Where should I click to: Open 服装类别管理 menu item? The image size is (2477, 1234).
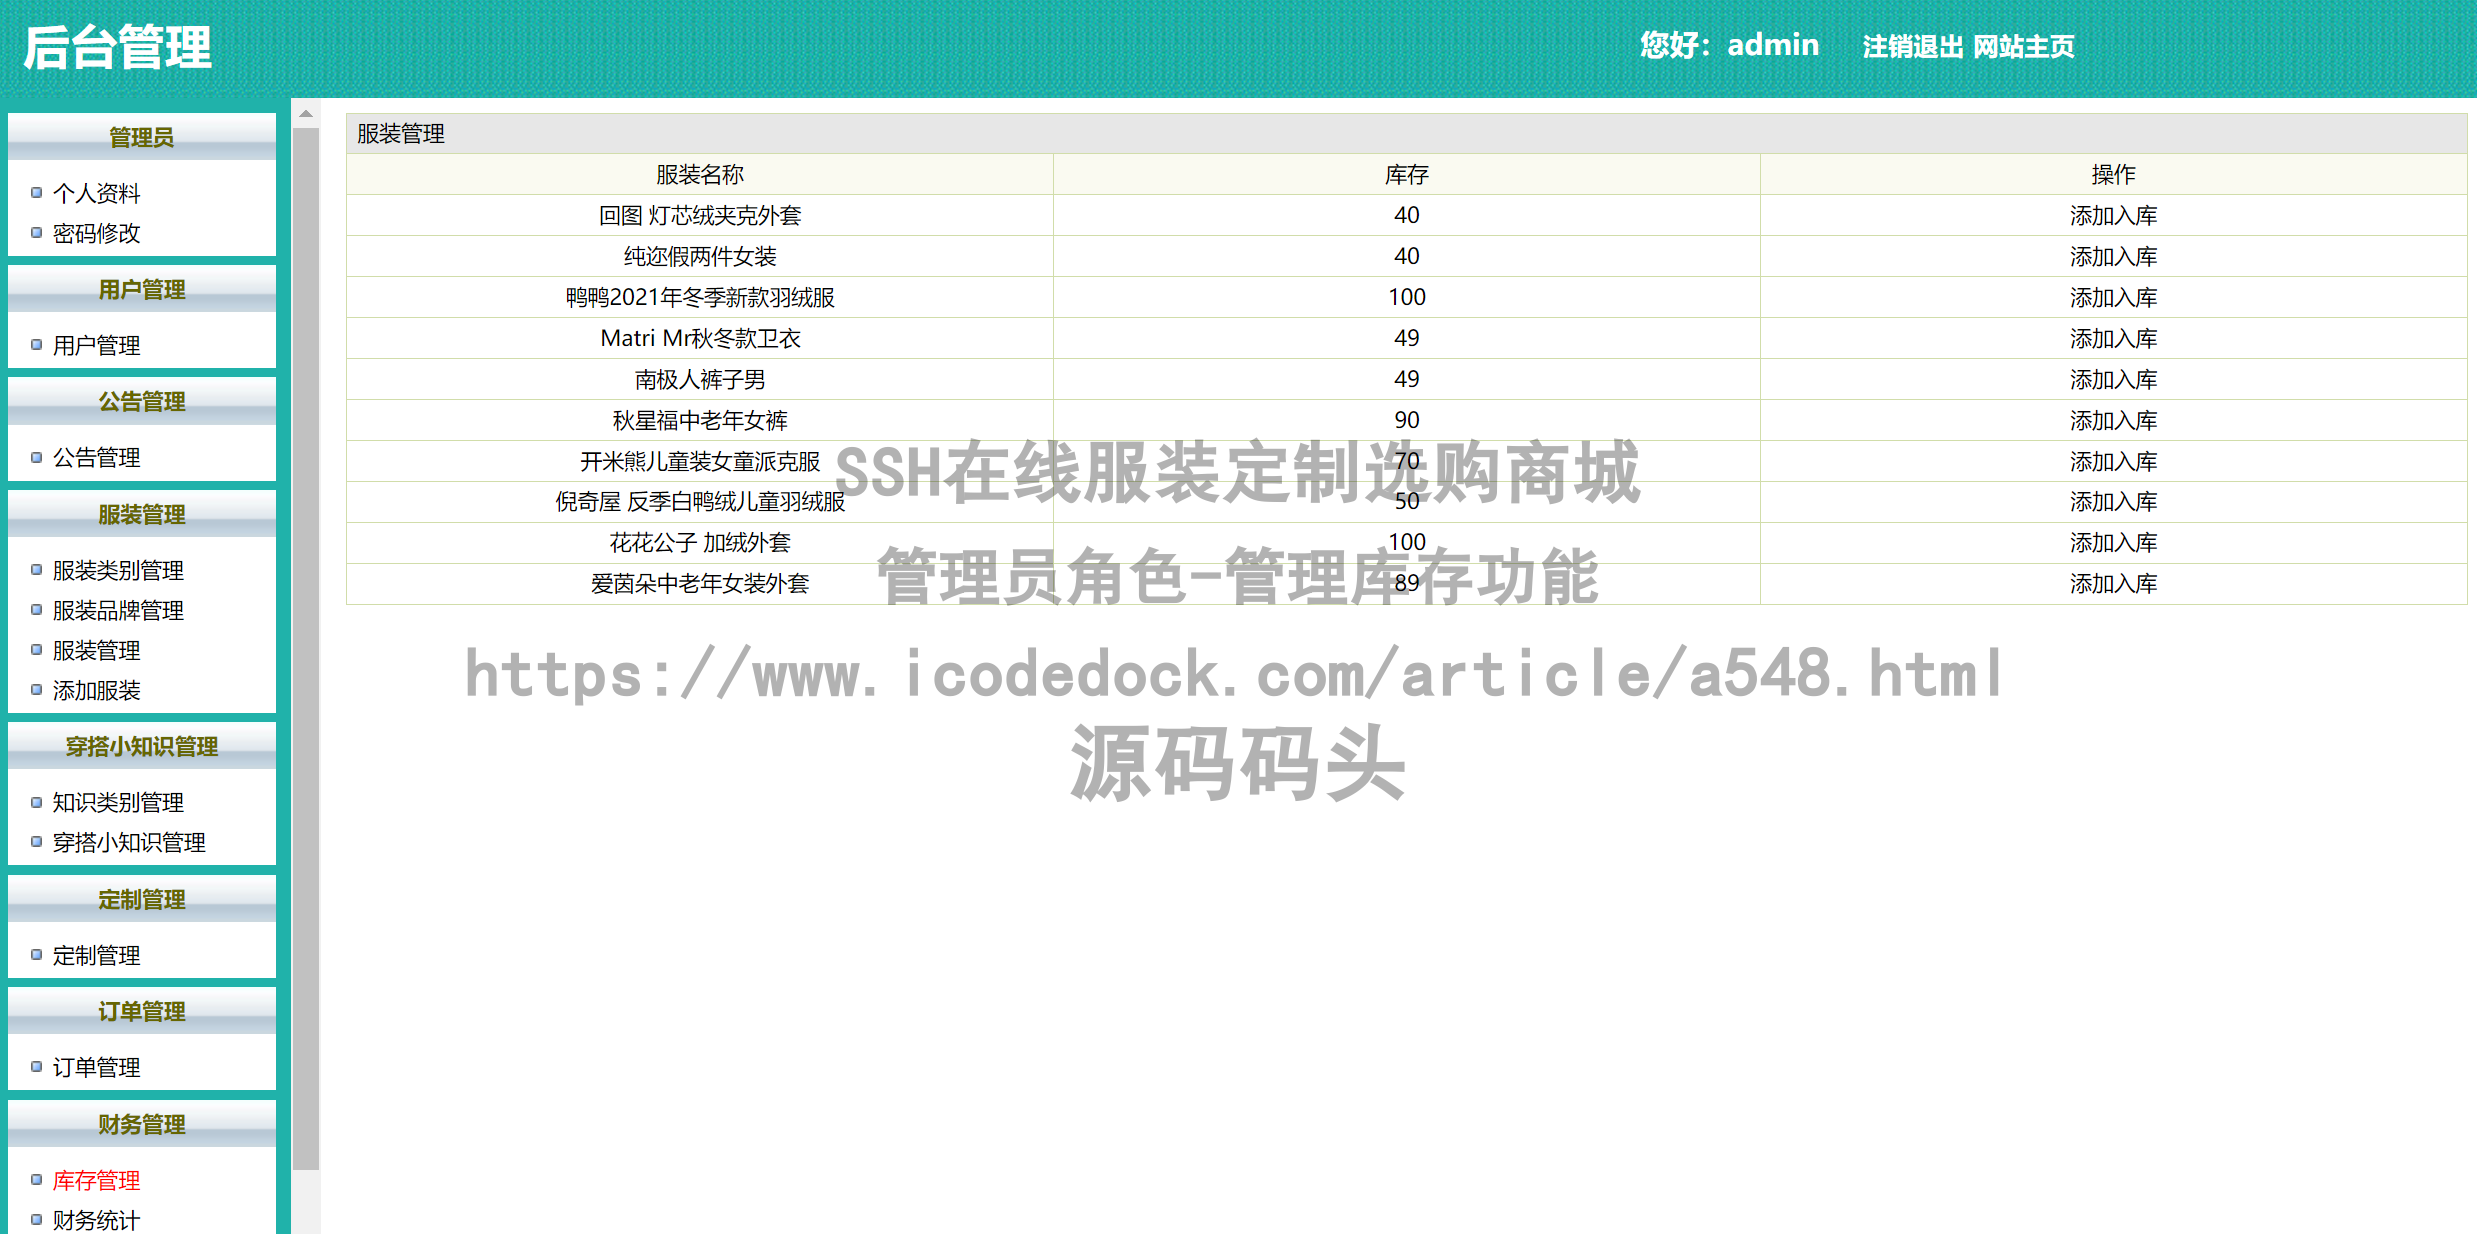[x=118, y=571]
